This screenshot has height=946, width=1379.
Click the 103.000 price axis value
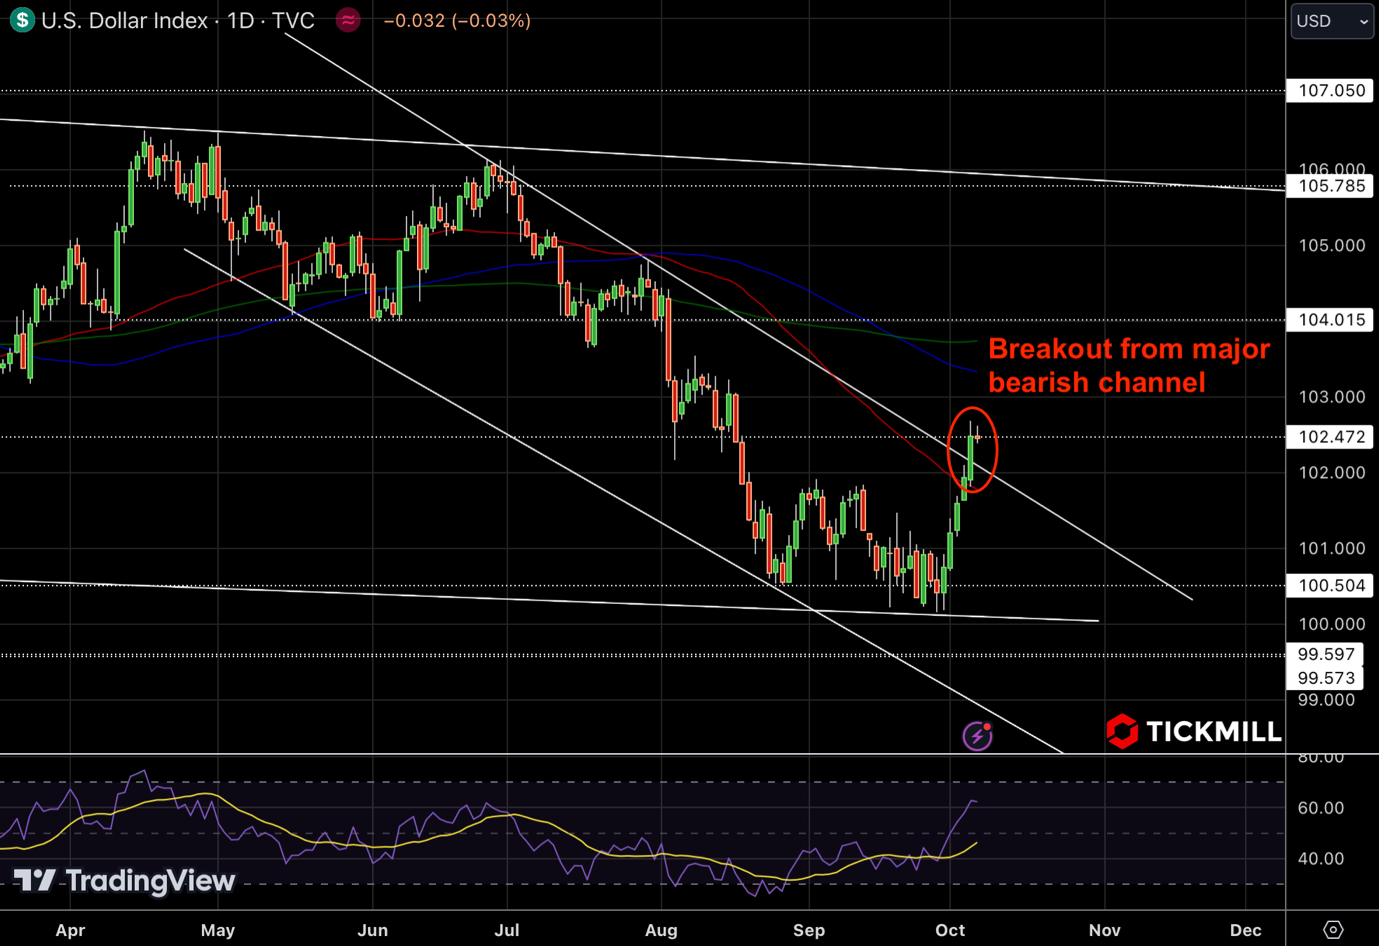click(1331, 397)
